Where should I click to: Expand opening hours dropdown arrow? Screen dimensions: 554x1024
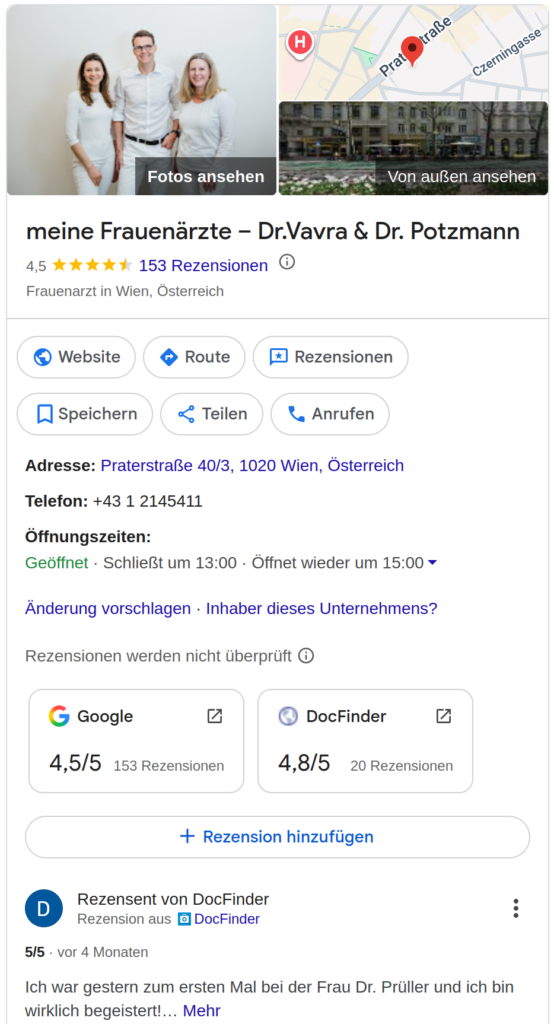coord(432,562)
